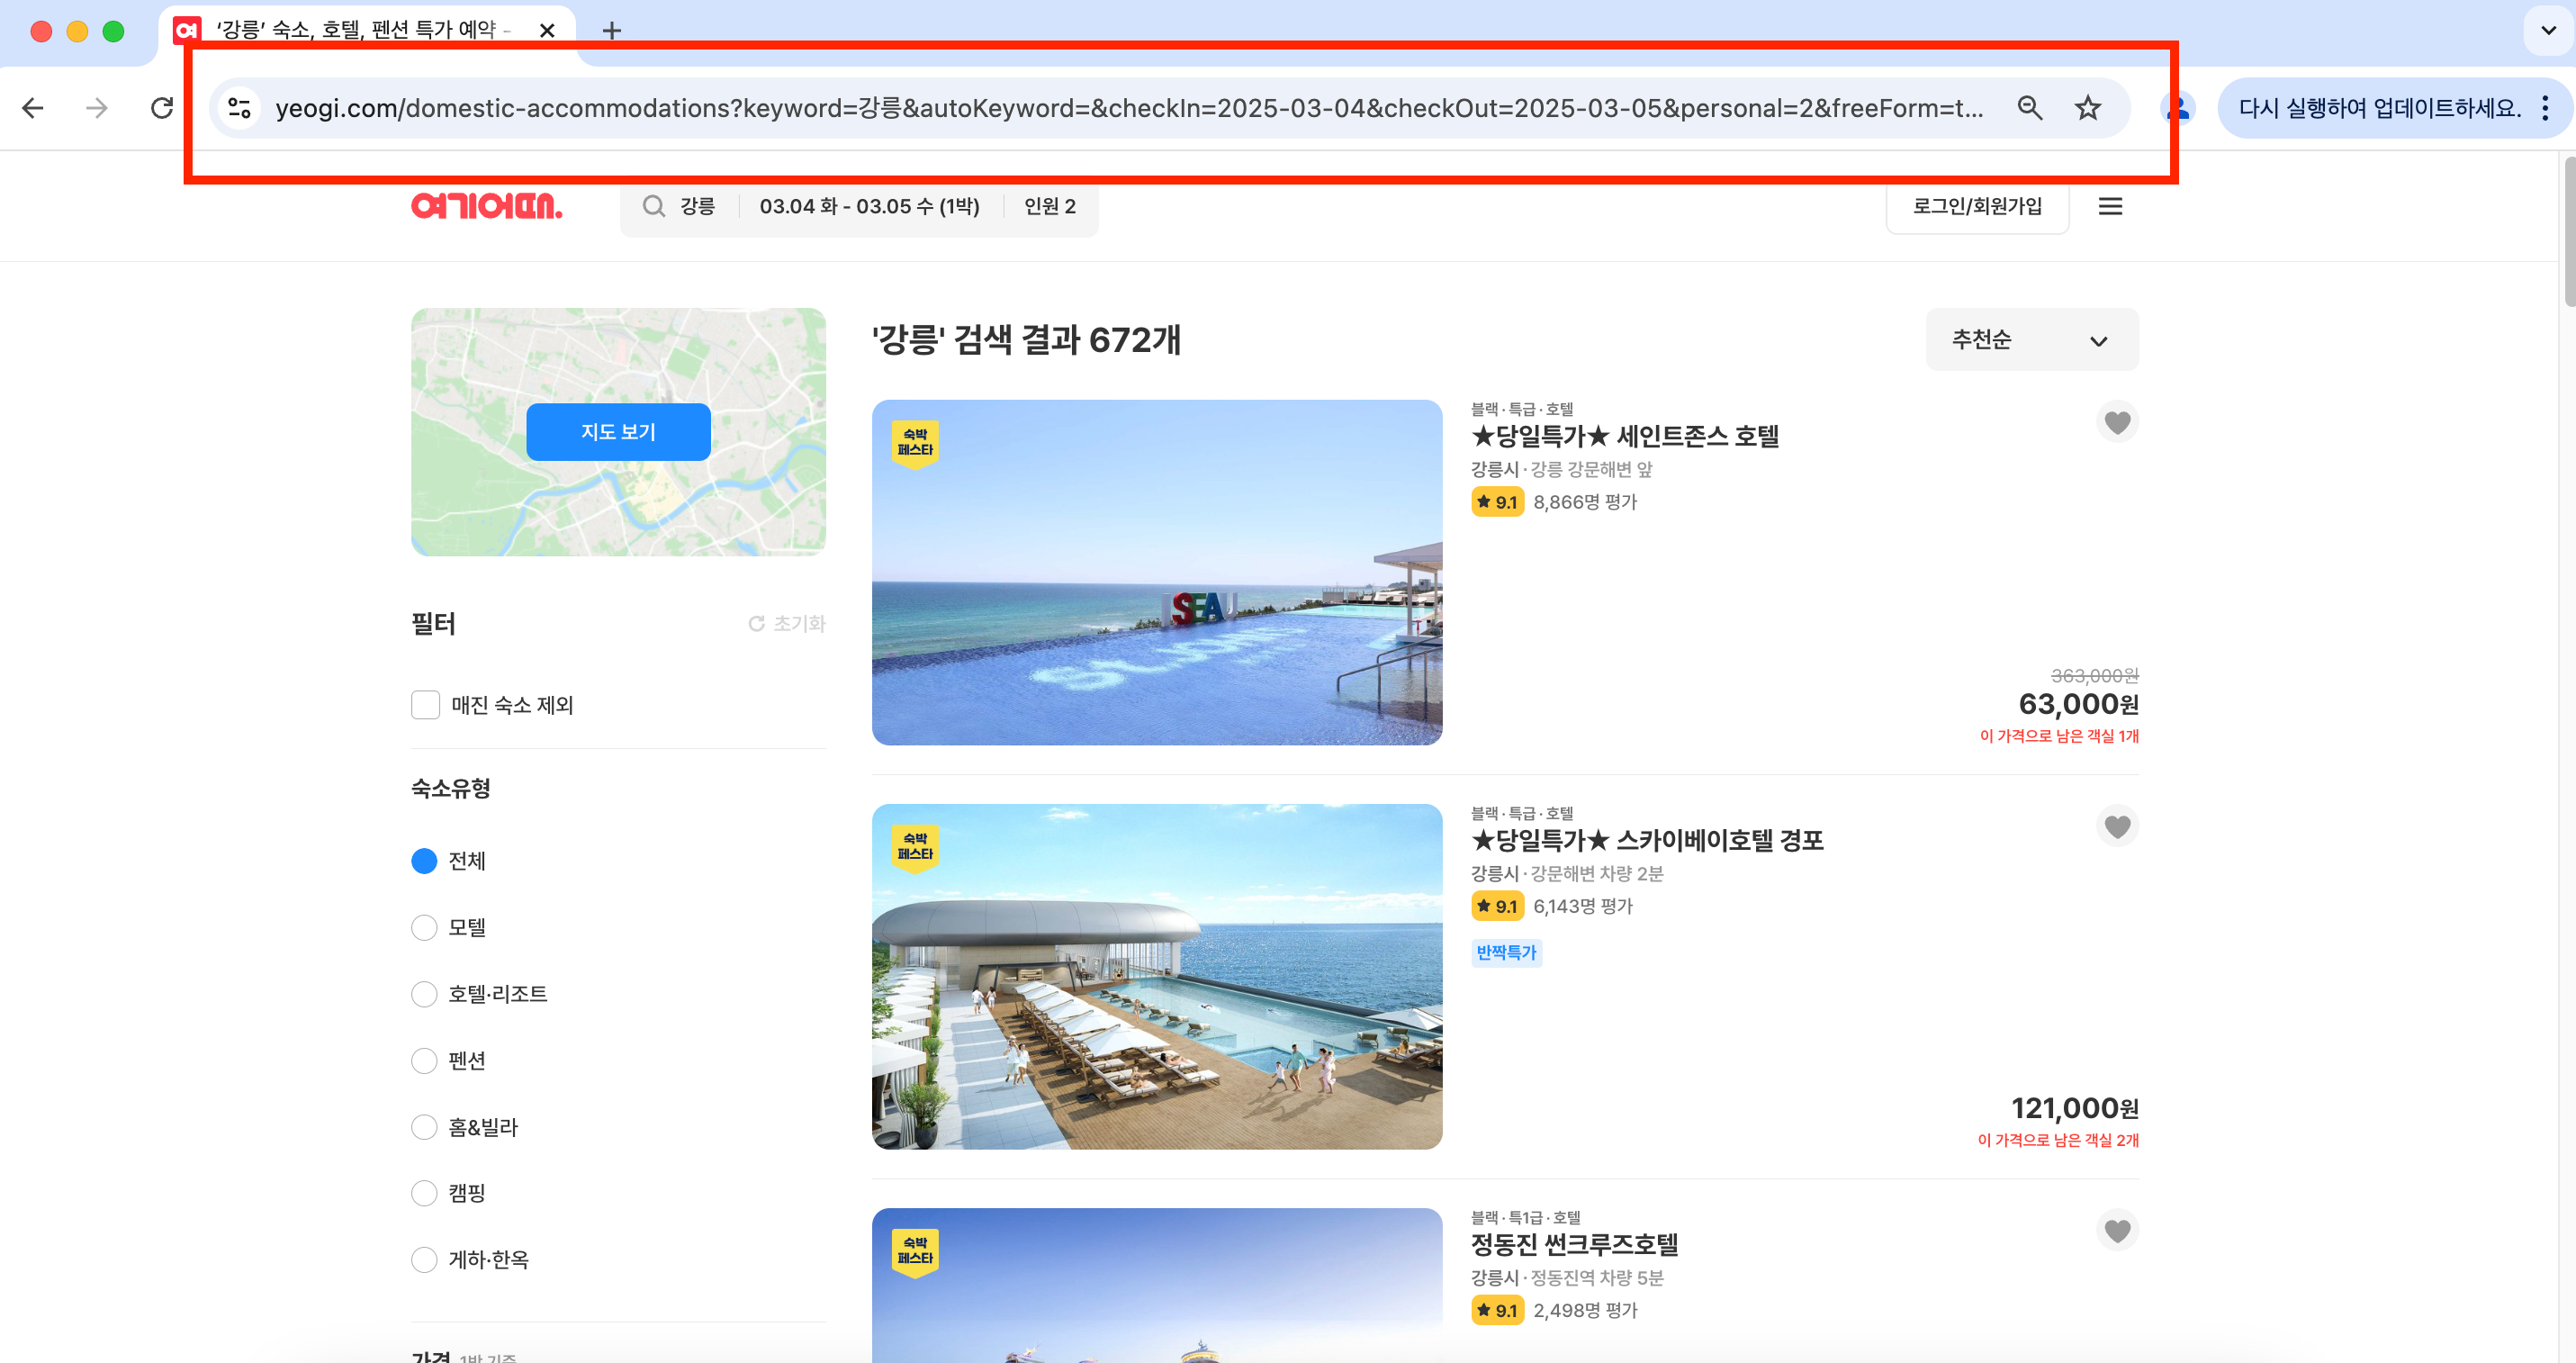Click the 반짝특가 badge on 스카이베이호텔
Image resolution: width=2576 pixels, height=1363 pixels.
click(x=1506, y=952)
